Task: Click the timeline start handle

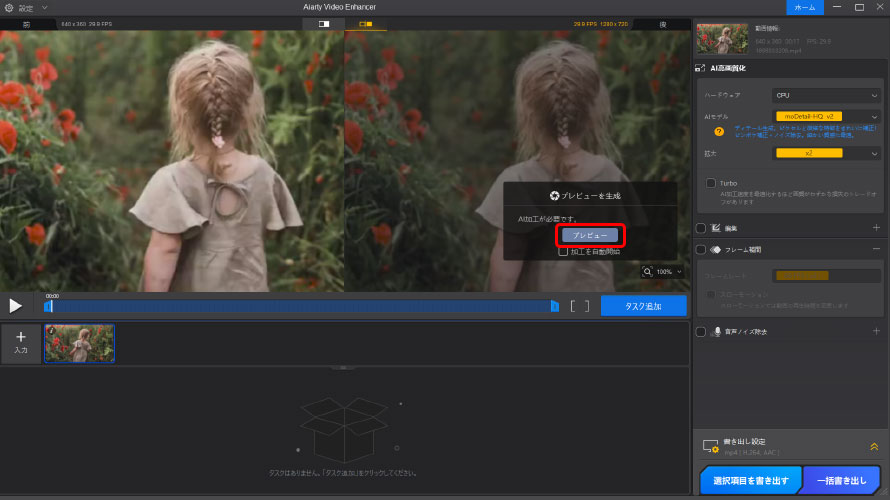Action: [x=48, y=306]
